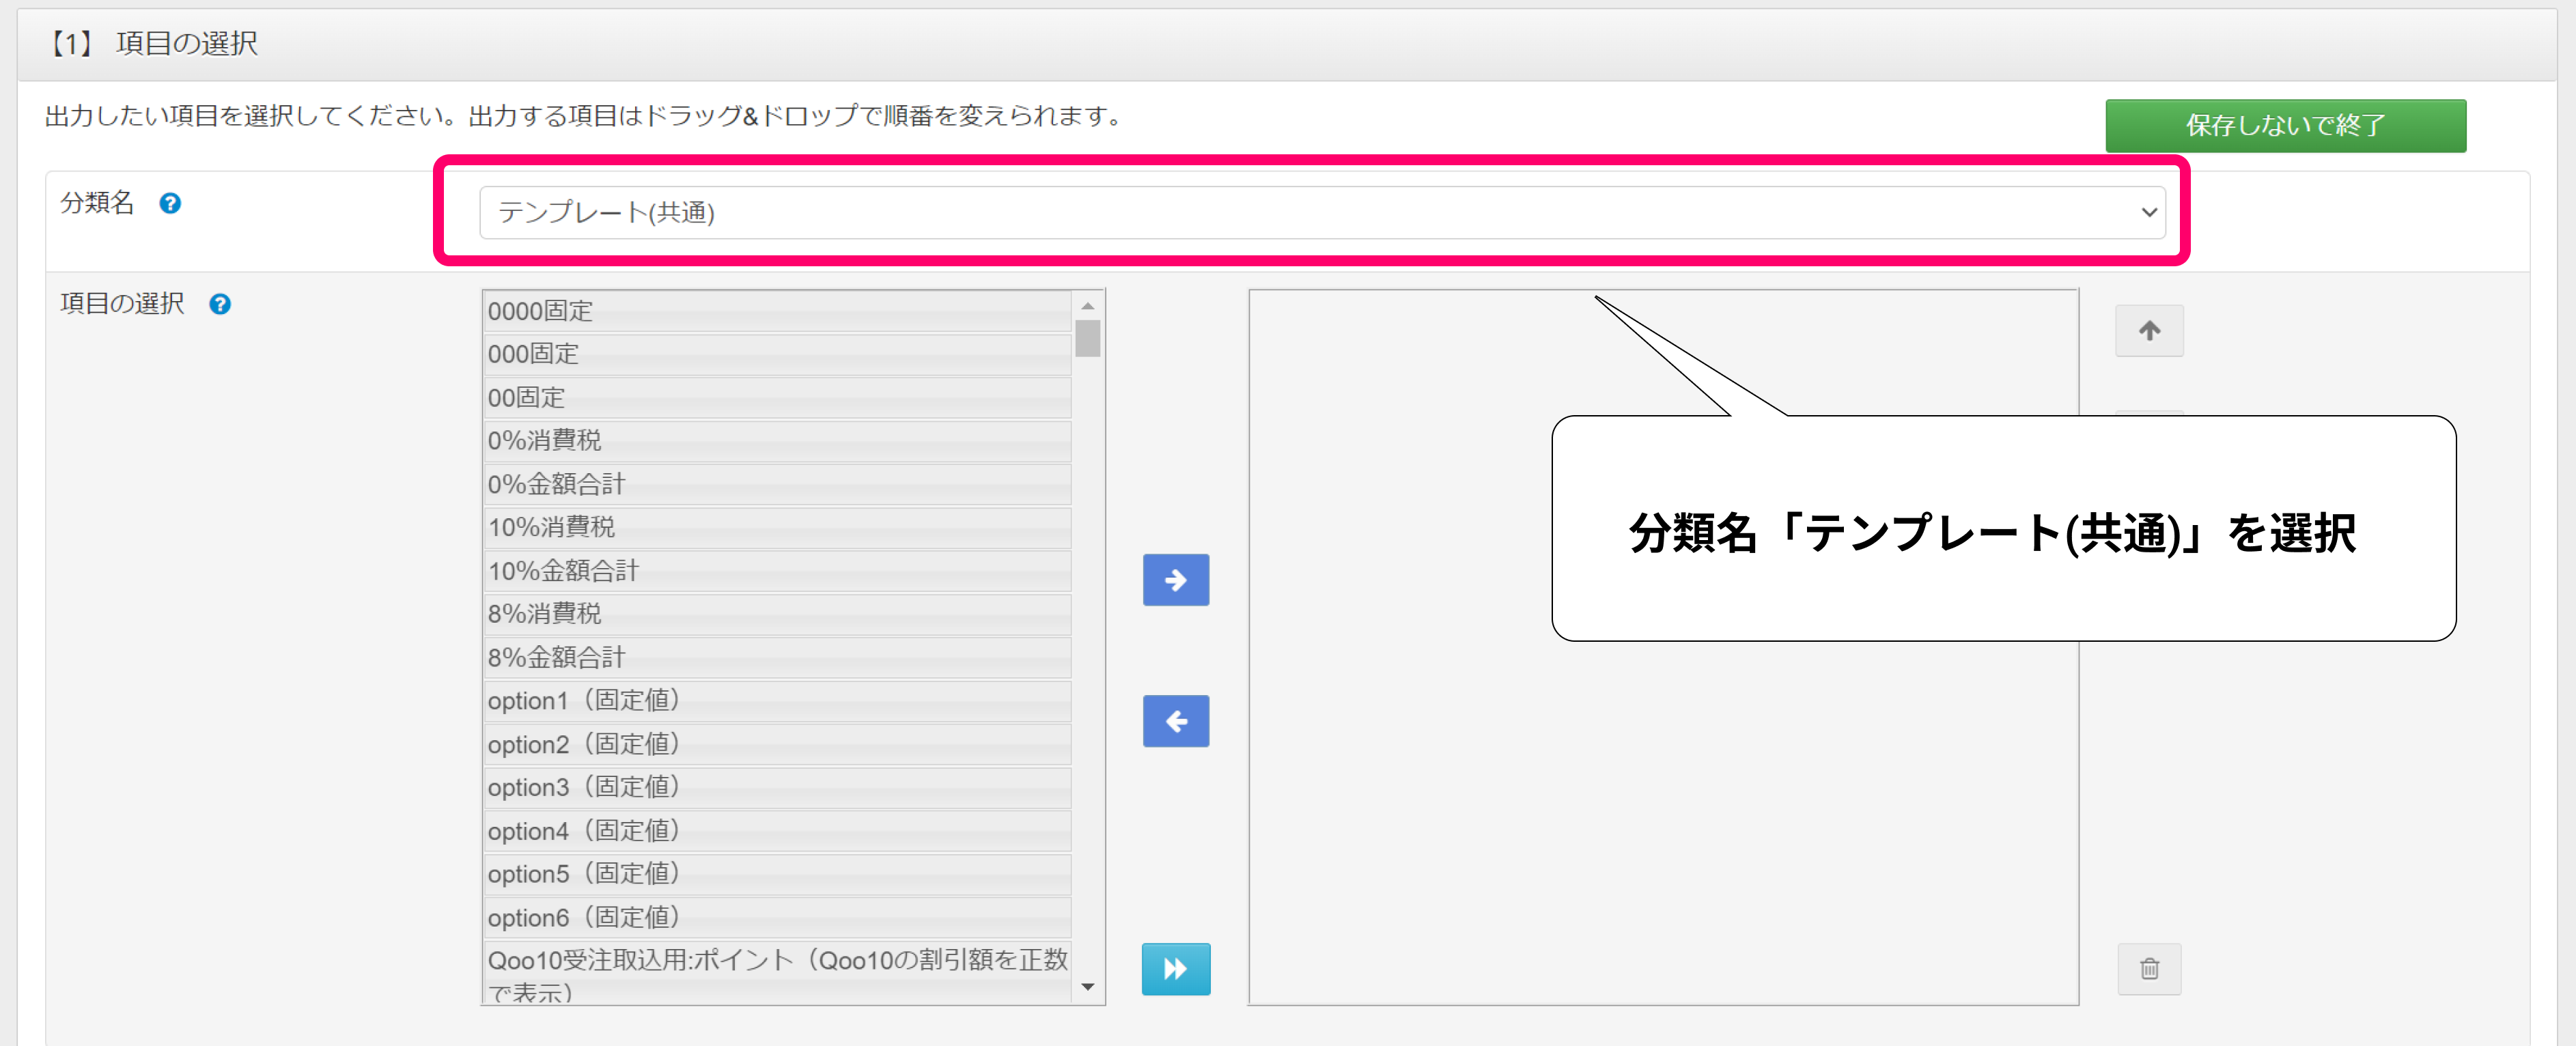
Task: Select 8%消費税 list entry
Action: (776, 614)
